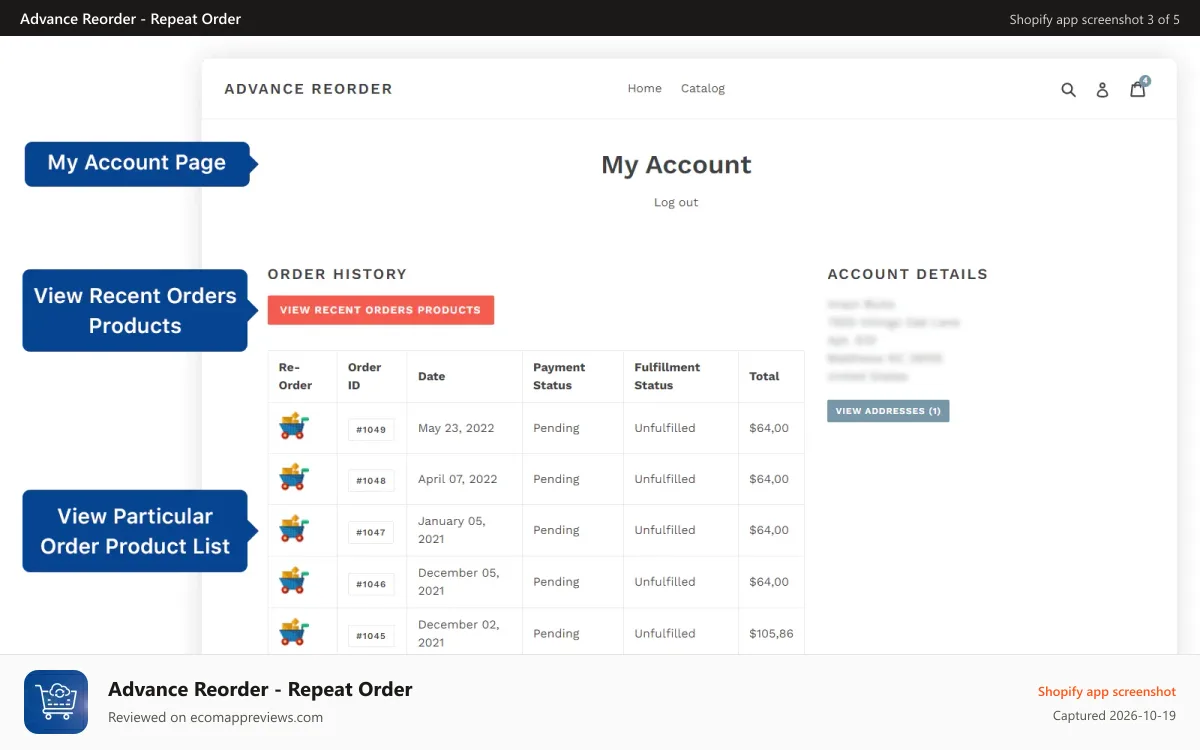Select the date May 23, 2022
Screen dimensions: 1200x750
[x=456, y=428]
